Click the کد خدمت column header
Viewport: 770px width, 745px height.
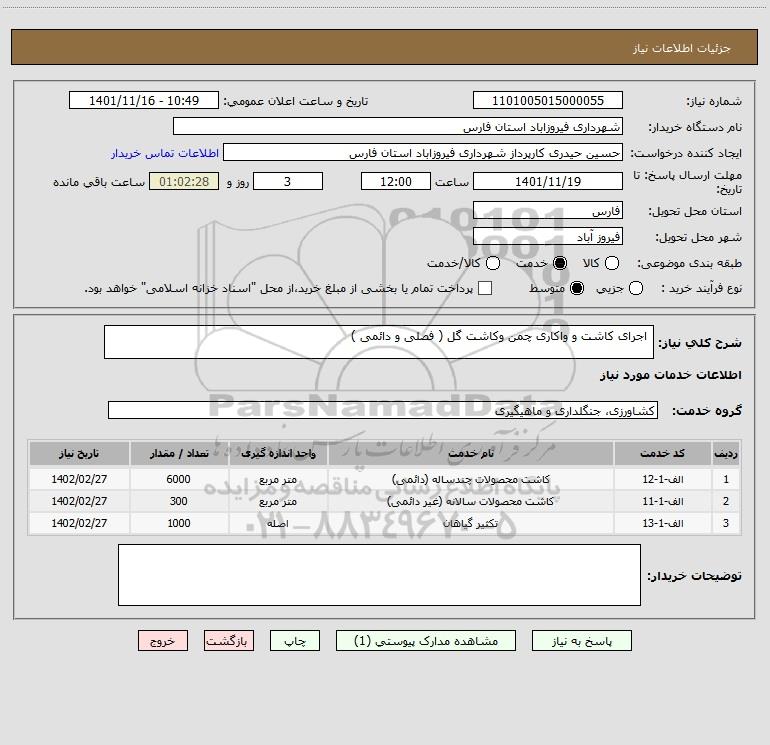click(662, 453)
